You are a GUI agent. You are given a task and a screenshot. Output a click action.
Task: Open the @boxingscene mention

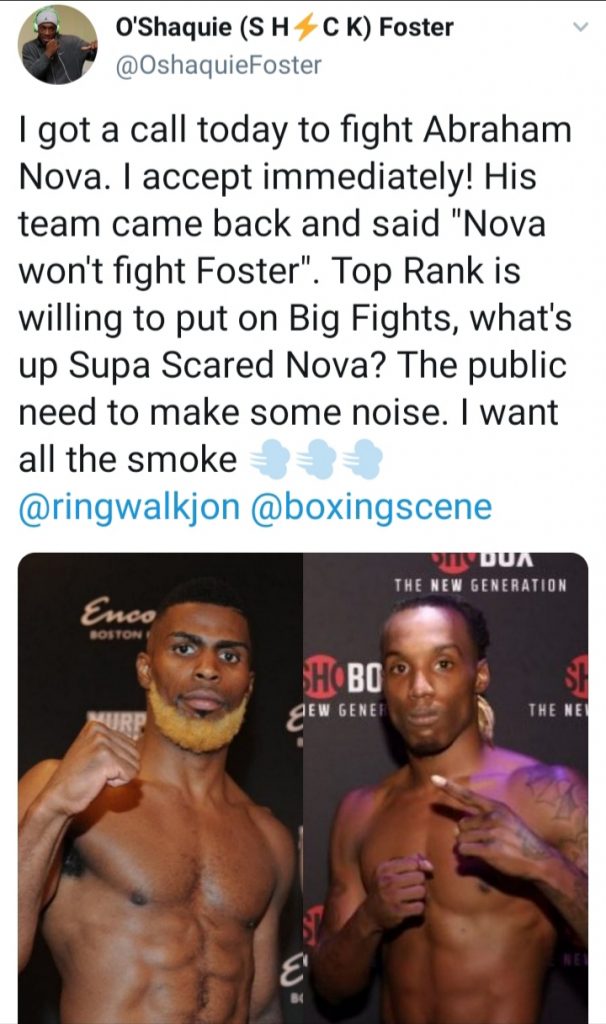pyautogui.click(x=372, y=507)
